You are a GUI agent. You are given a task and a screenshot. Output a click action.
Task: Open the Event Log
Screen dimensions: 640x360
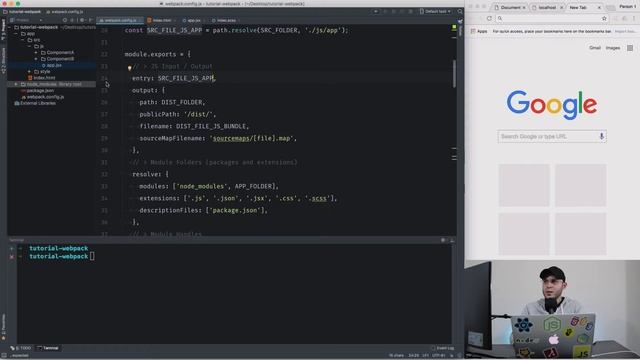pos(442,348)
